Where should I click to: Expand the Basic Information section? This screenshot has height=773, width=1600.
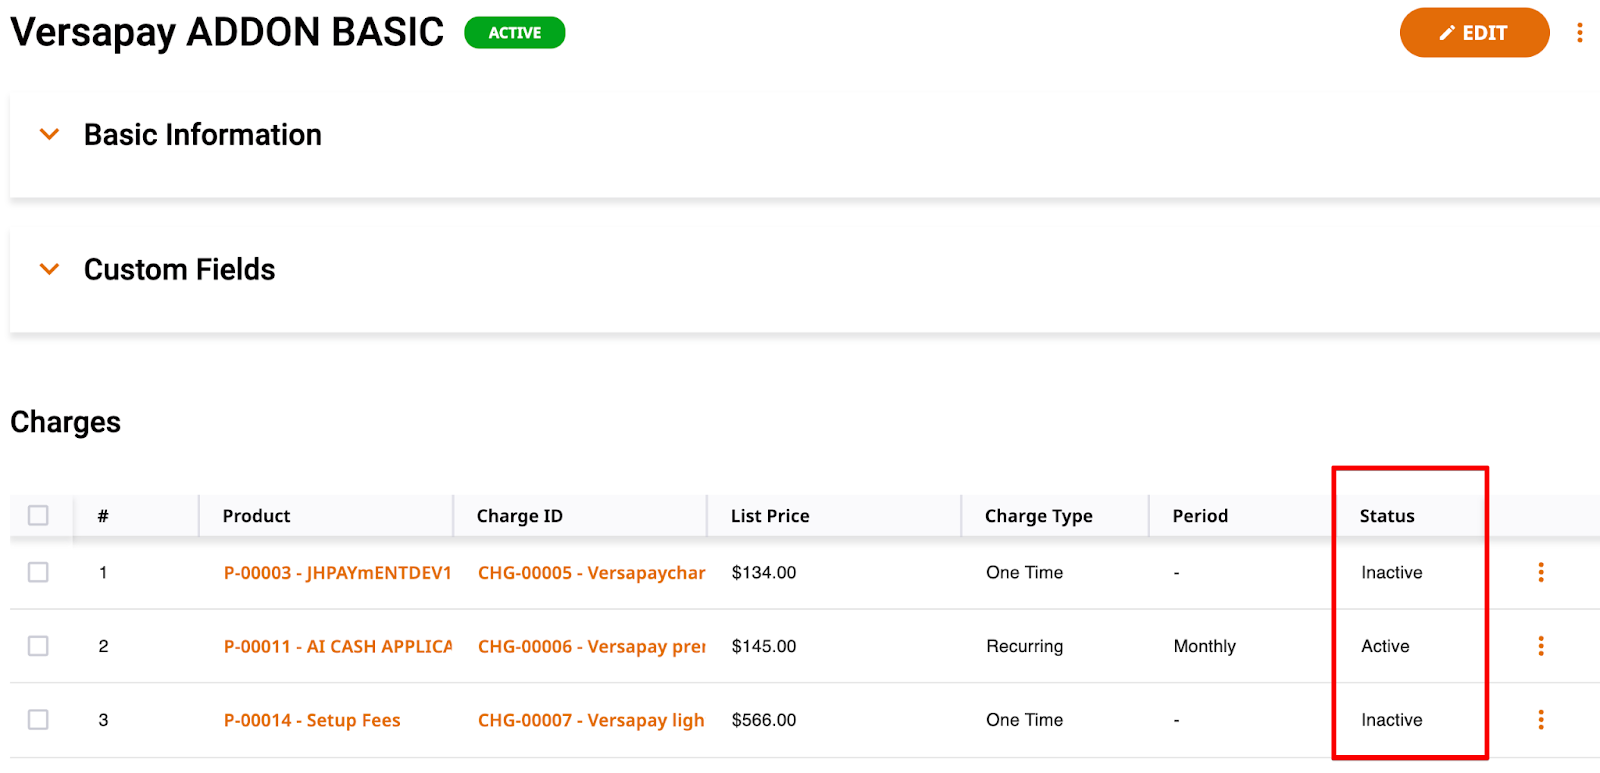point(49,134)
